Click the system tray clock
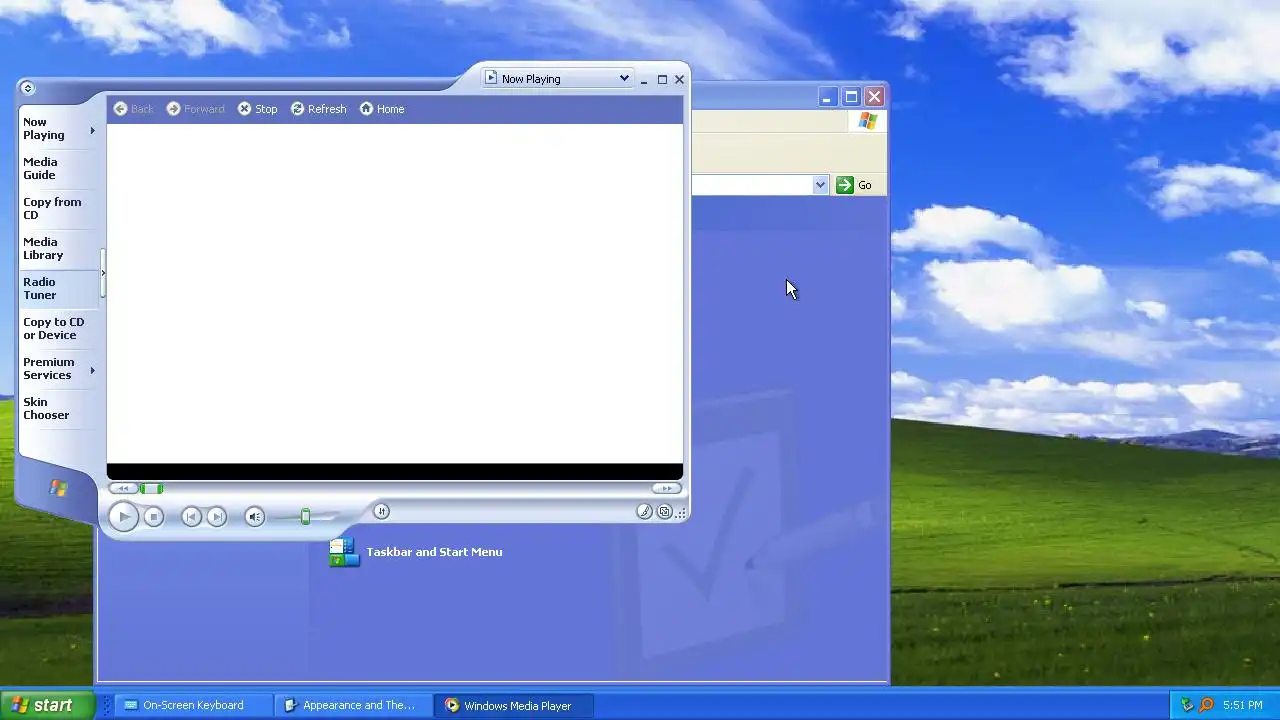 click(x=1242, y=705)
